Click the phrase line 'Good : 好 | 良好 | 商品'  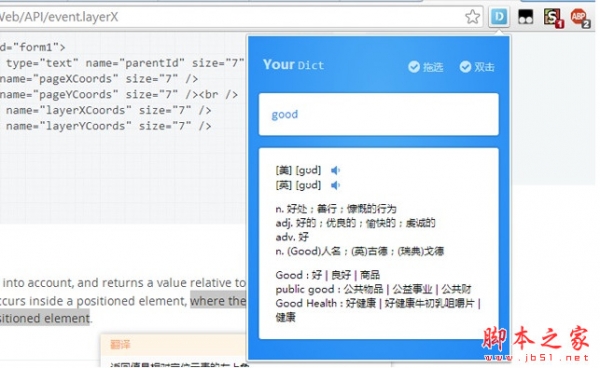[x=328, y=275]
